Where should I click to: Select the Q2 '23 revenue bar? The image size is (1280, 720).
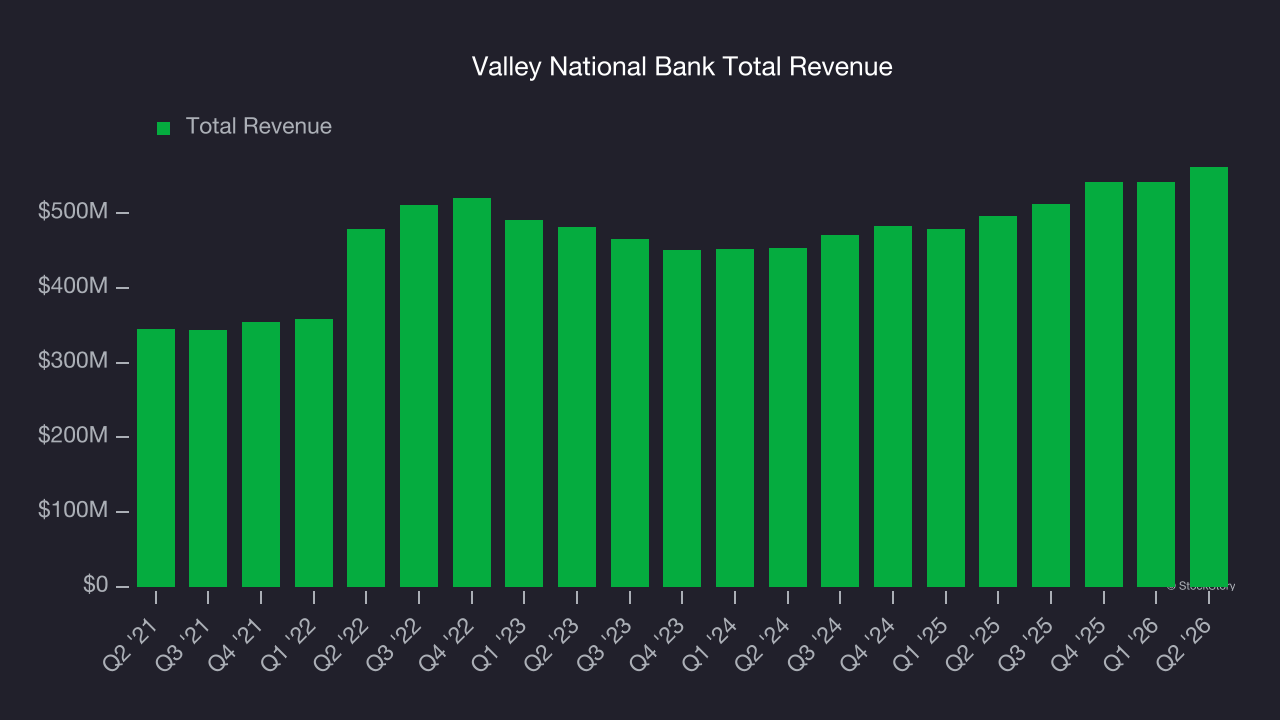[577, 407]
